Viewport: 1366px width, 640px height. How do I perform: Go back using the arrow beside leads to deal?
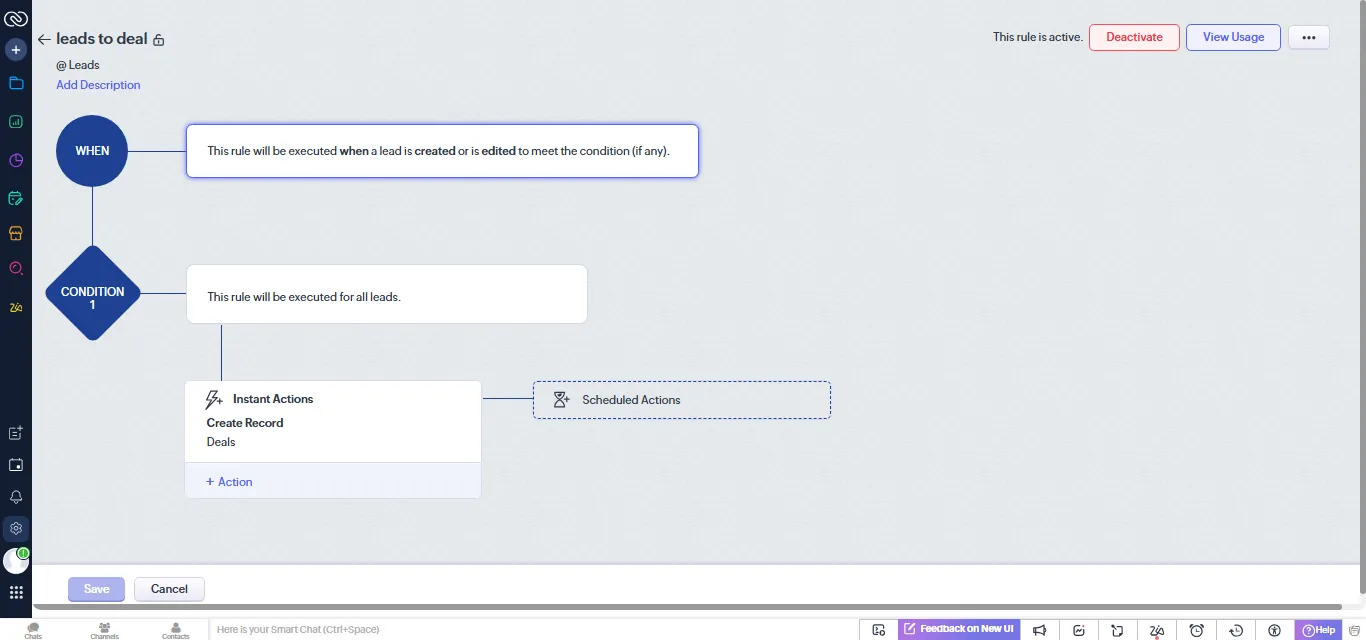[44, 40]
